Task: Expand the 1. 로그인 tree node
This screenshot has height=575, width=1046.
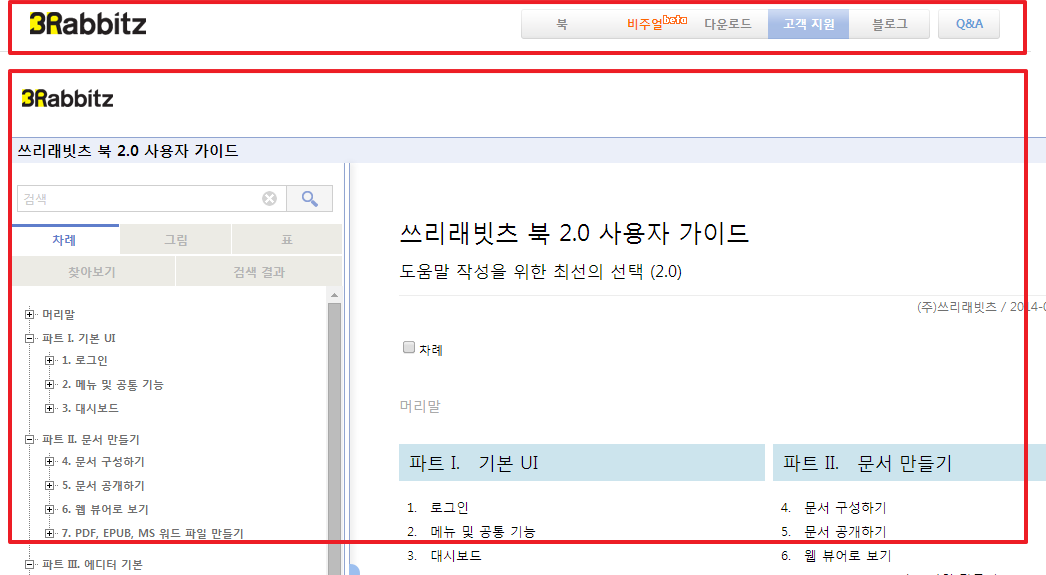Action: [49, 360]
